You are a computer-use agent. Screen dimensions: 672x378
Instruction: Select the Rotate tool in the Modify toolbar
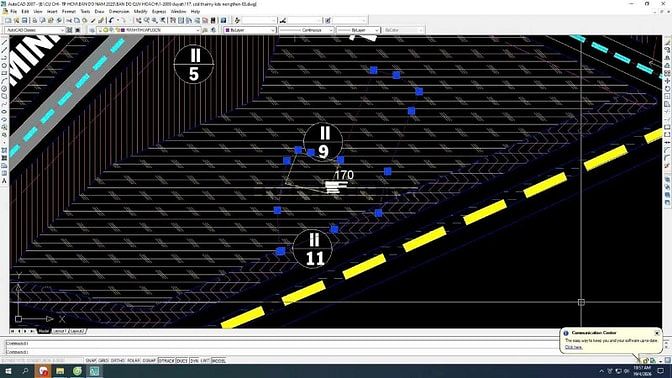(x=667, y=89)
